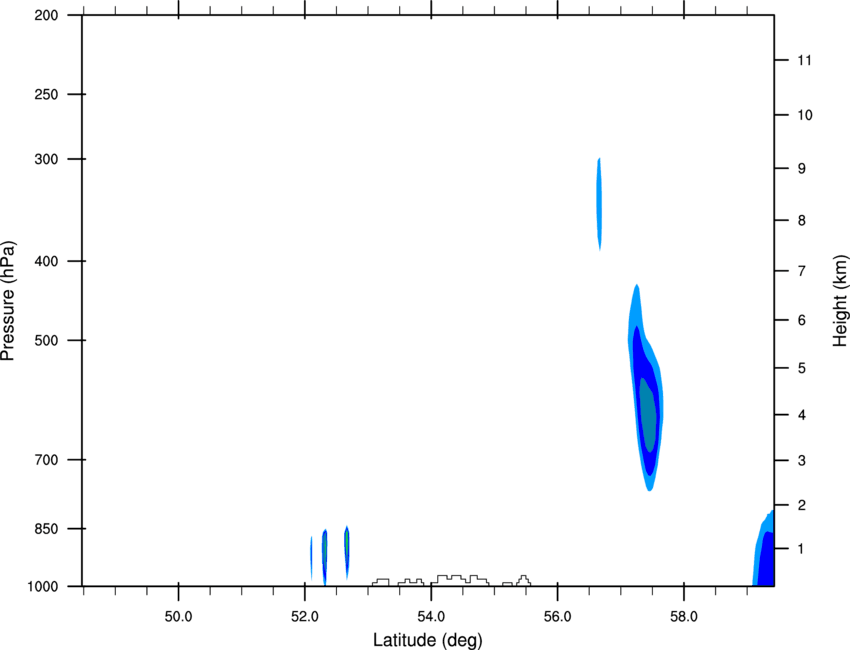The image size is (850, 650).
Task: Click the 8 km height label
Action: click(802, 221)
